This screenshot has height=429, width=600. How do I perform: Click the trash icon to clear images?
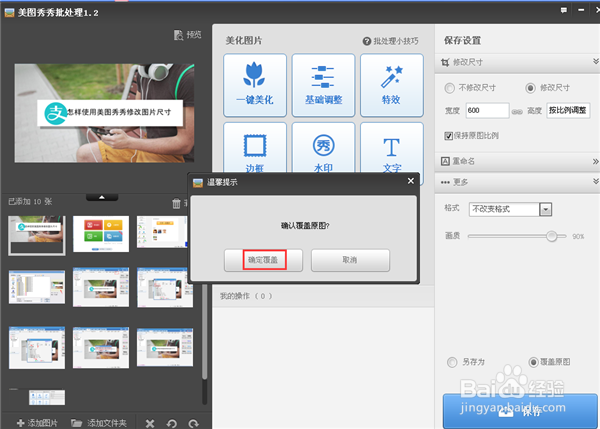(x=176, y=203)
